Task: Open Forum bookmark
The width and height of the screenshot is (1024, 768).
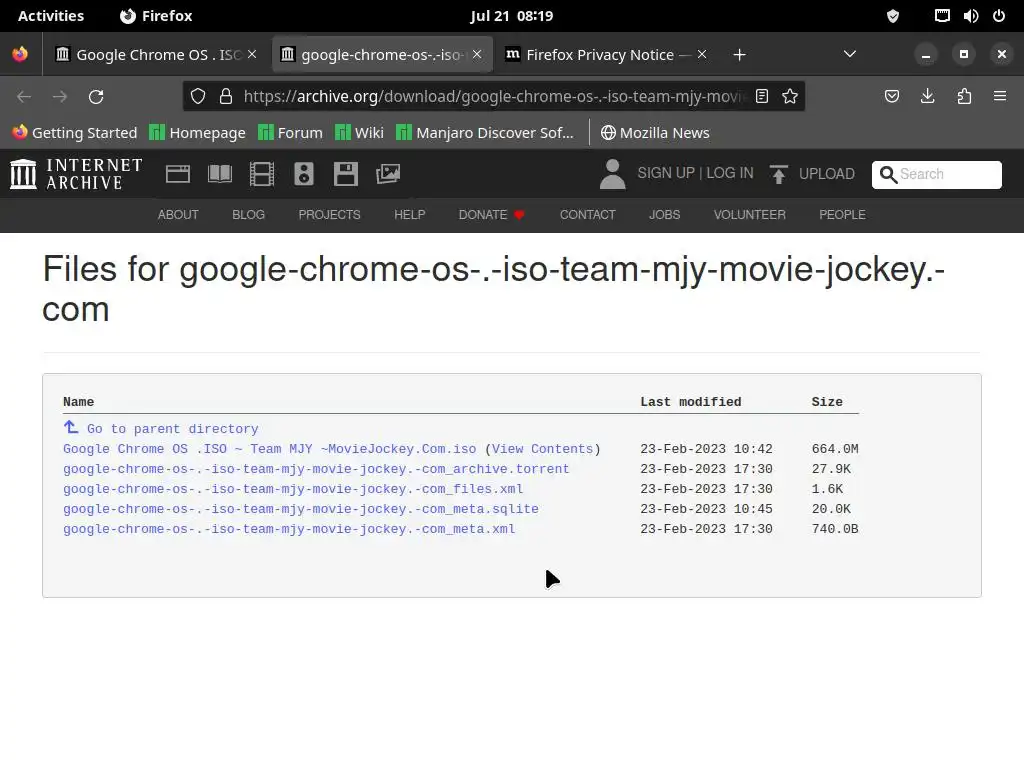Action: 290,133
